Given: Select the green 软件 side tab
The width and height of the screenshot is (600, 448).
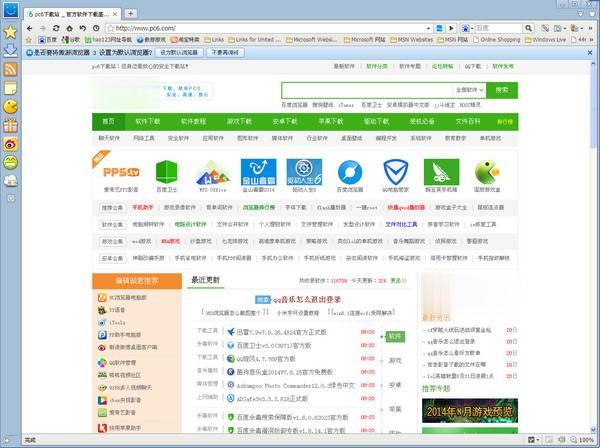Looking at the screenshot, I should coord(395,337).
